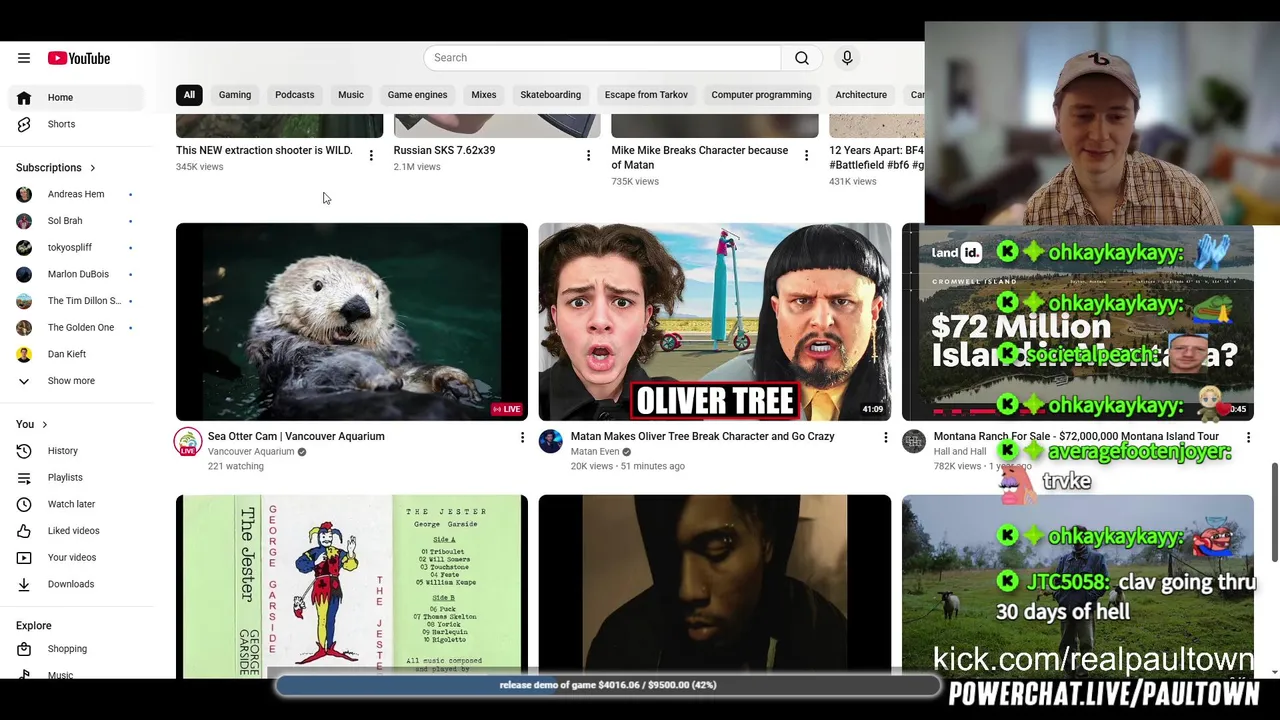
Task: Open Liked videos list
Action: click(77, 531)
